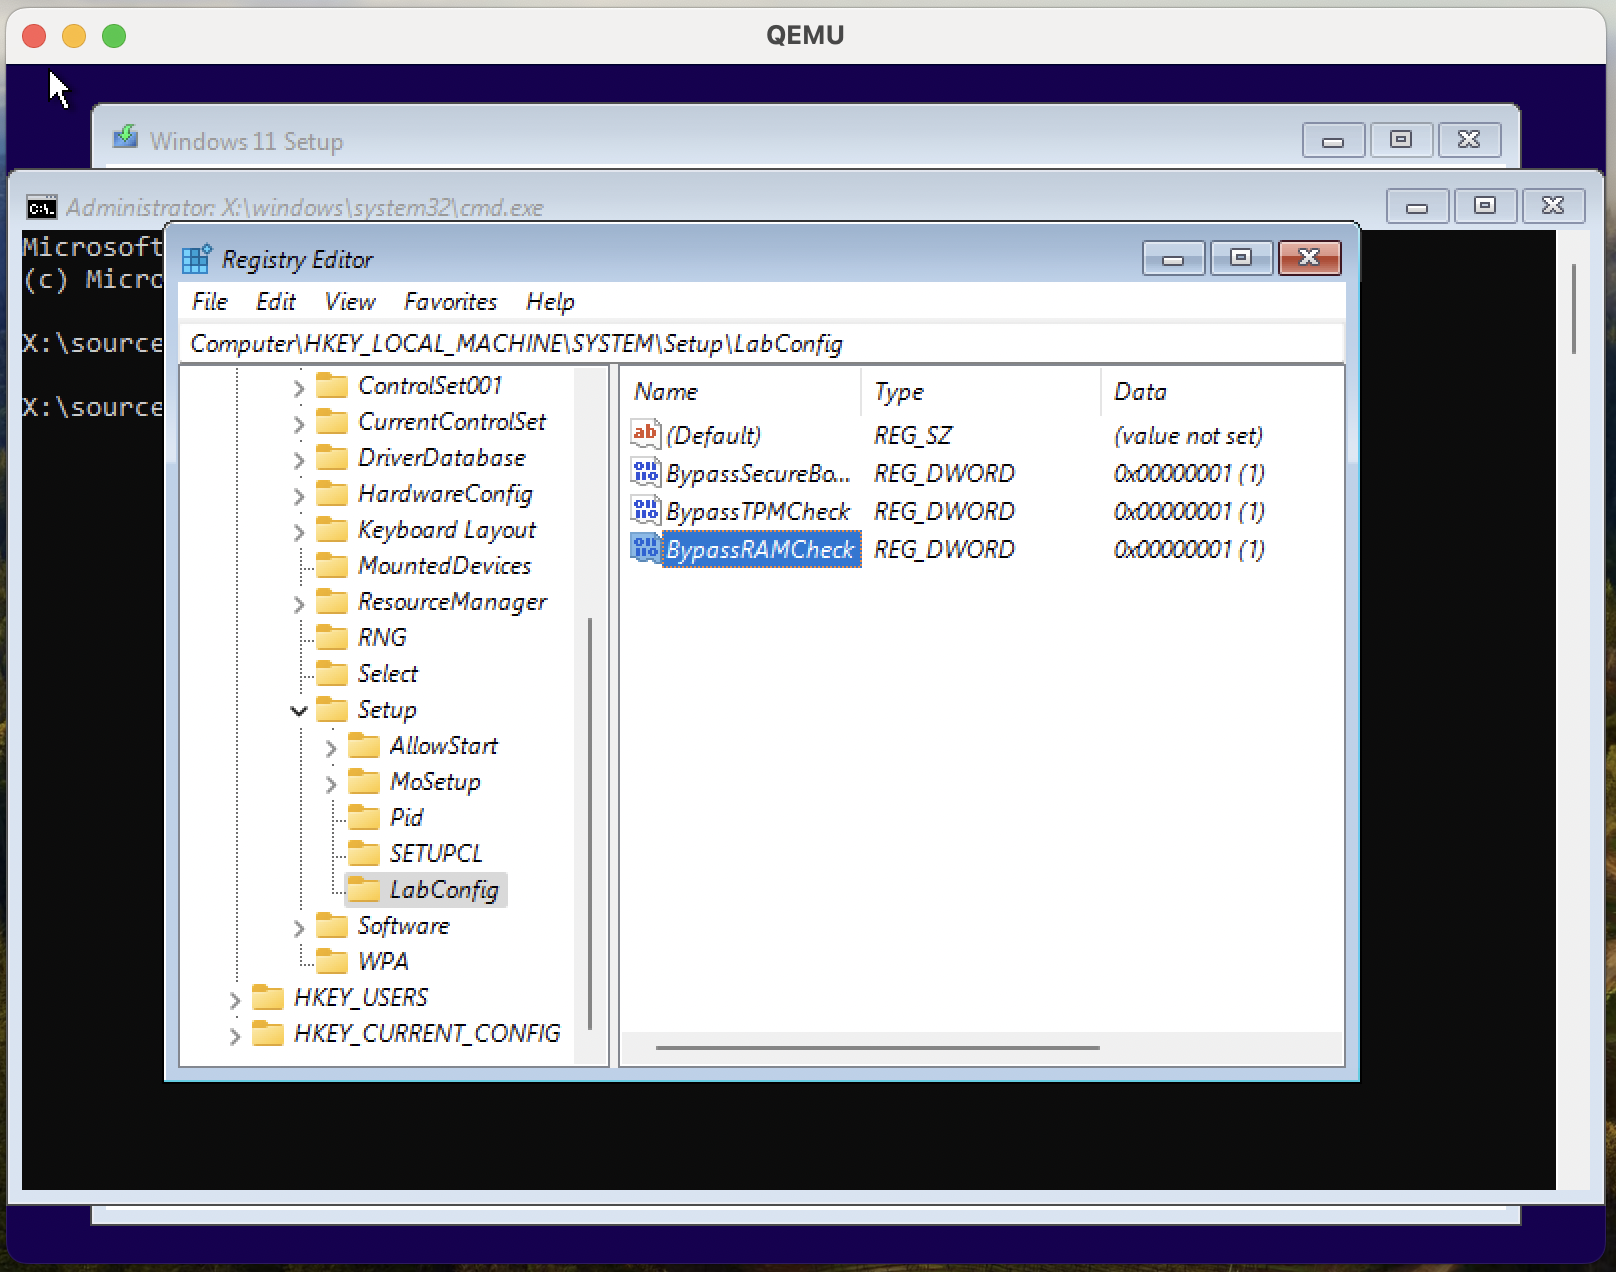Expand the HKEY_USERS hive
The height and width of the screenshot is (1272, 1616).
pyautogui.click(x=235, y=1000)
